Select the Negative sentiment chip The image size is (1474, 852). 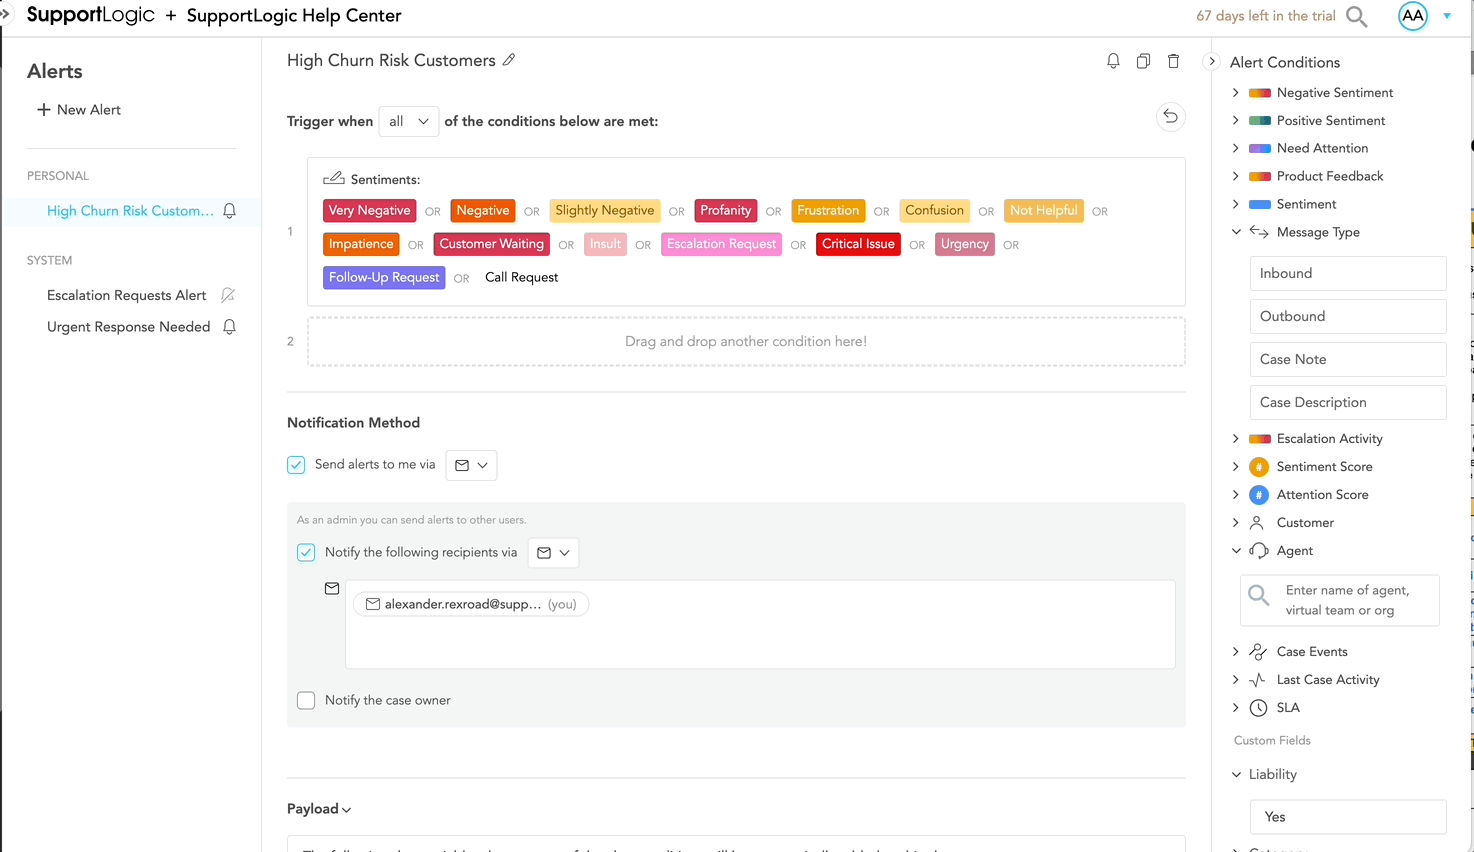[x=482, y=210]
